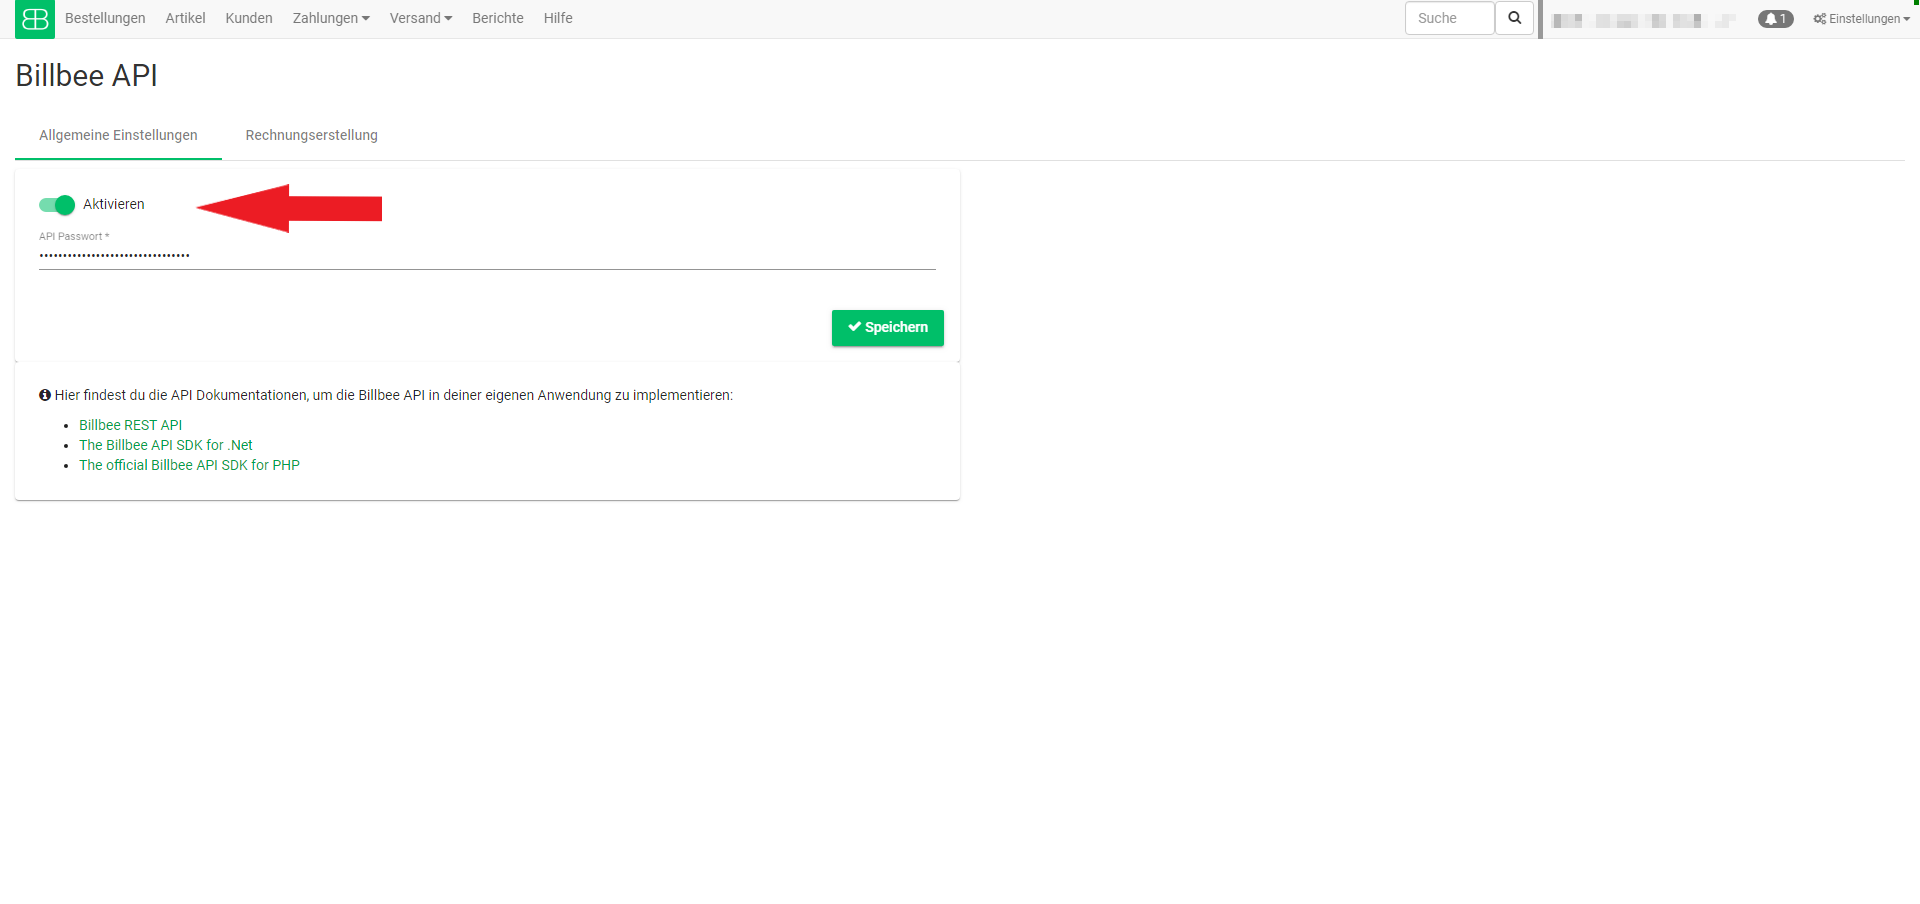Open the Berichte menu item
Screen dimensions: 1920x904
(x=498, y=18)
